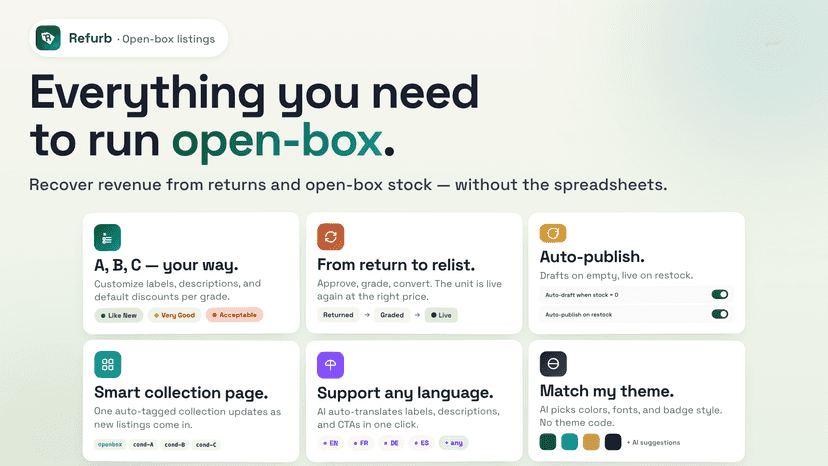828x466 pixels.
Task: Click the + any language chip
Action: 454,443
